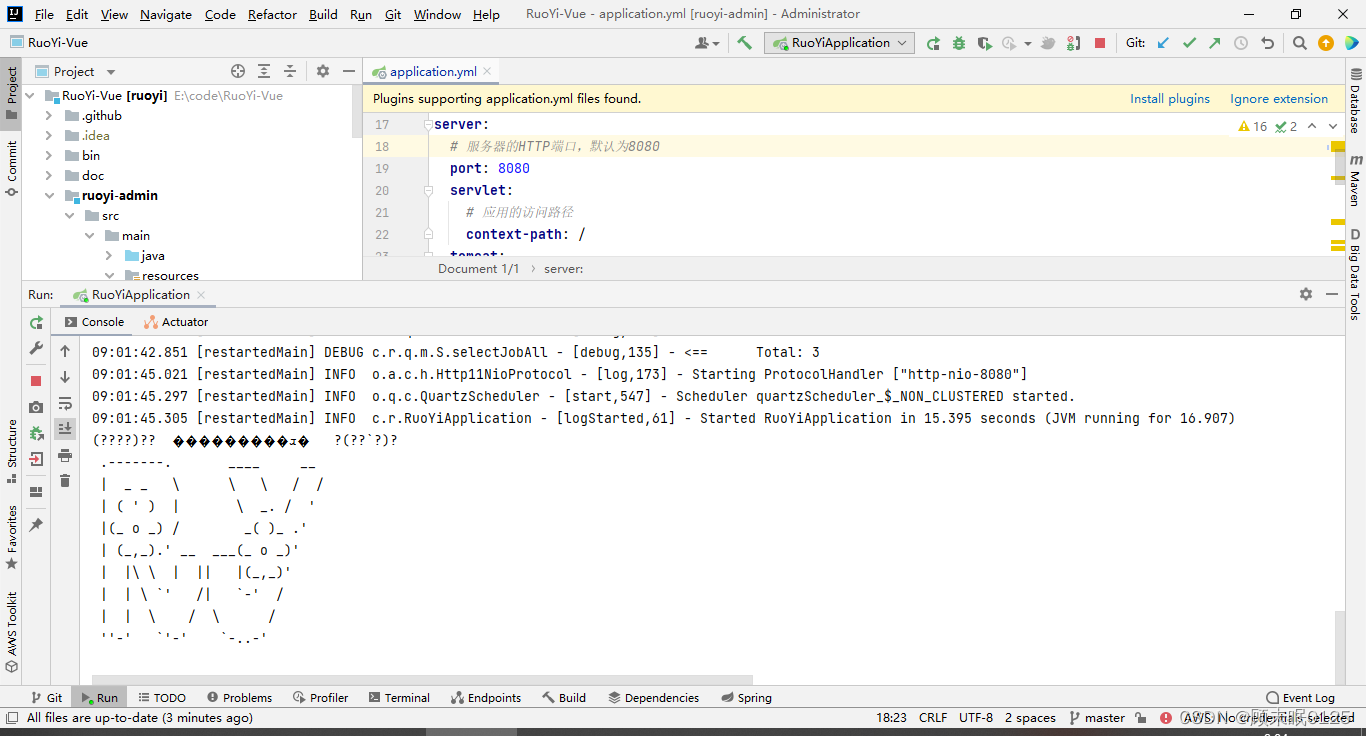Print console output with printer icon
Screen dimensions: 1366x736
click(x=65, y=455)
